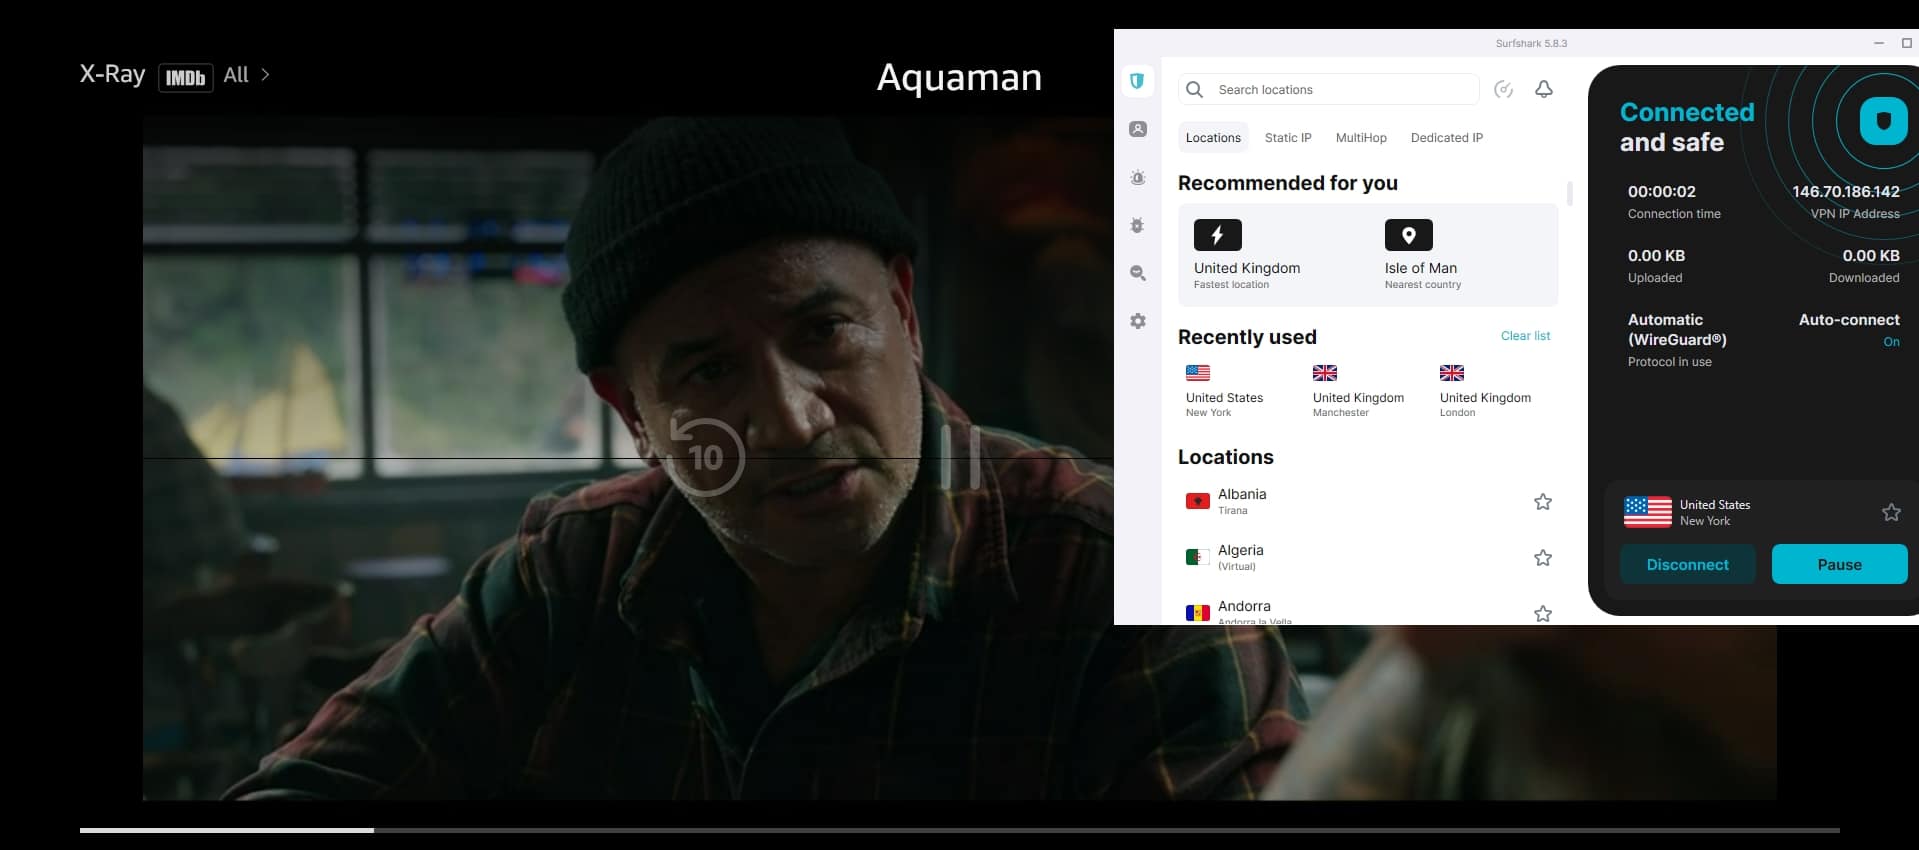Switch to the MultiHop tab

[1361, 138]
